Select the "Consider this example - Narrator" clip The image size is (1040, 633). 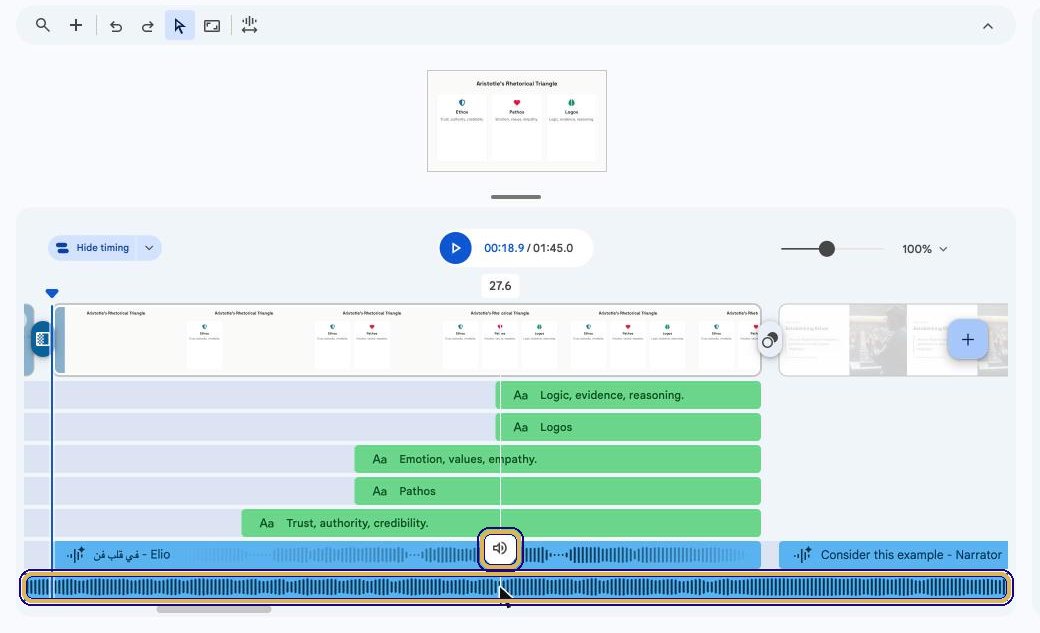(893, 555)
